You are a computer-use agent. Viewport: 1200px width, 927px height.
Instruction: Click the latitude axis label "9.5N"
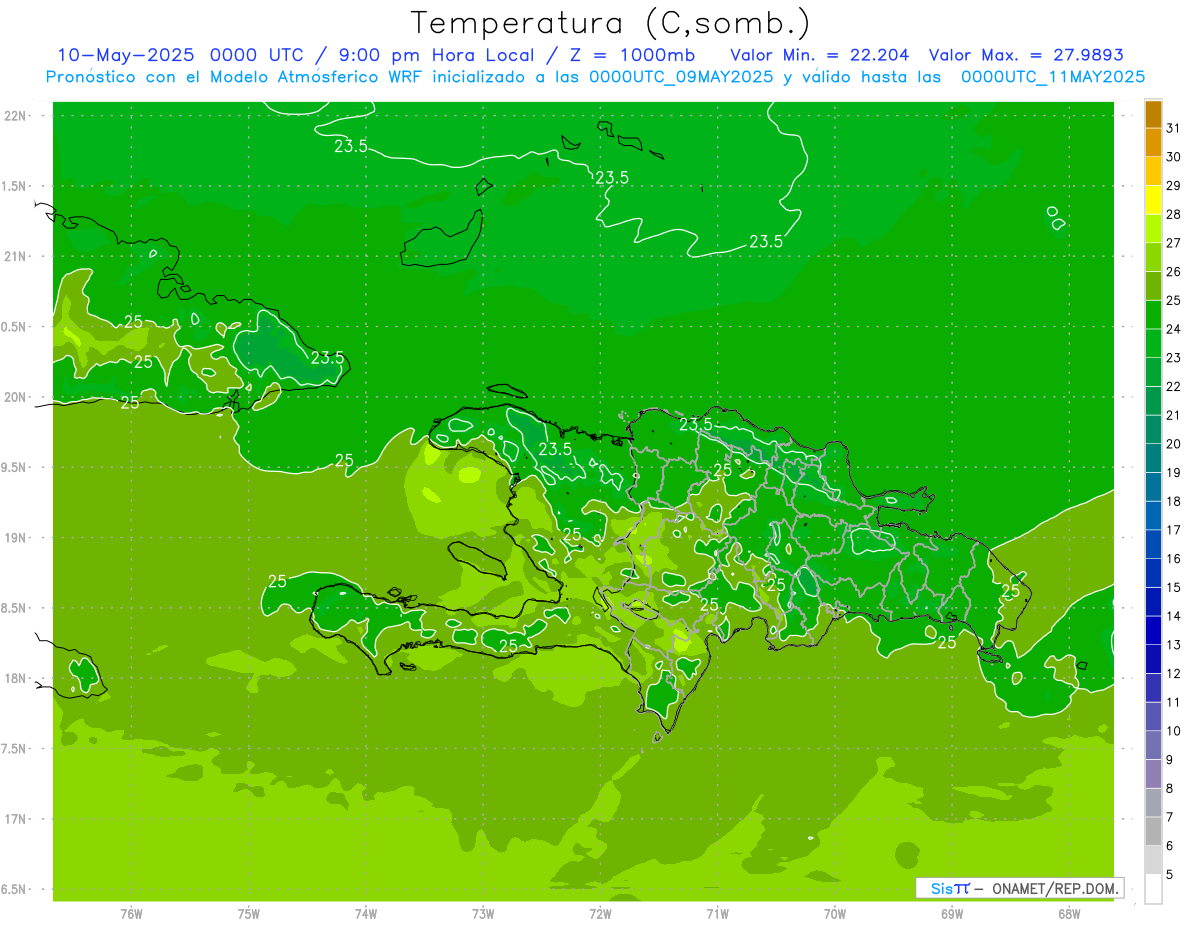(x=14, y=467)
